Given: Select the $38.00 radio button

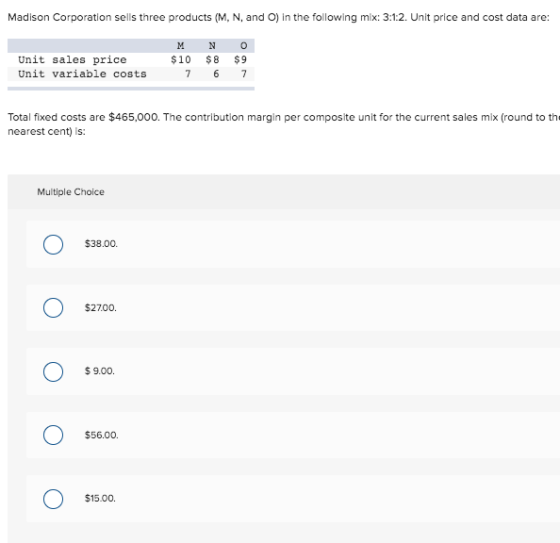Looking at the screenshot, I should click(53, 245).
